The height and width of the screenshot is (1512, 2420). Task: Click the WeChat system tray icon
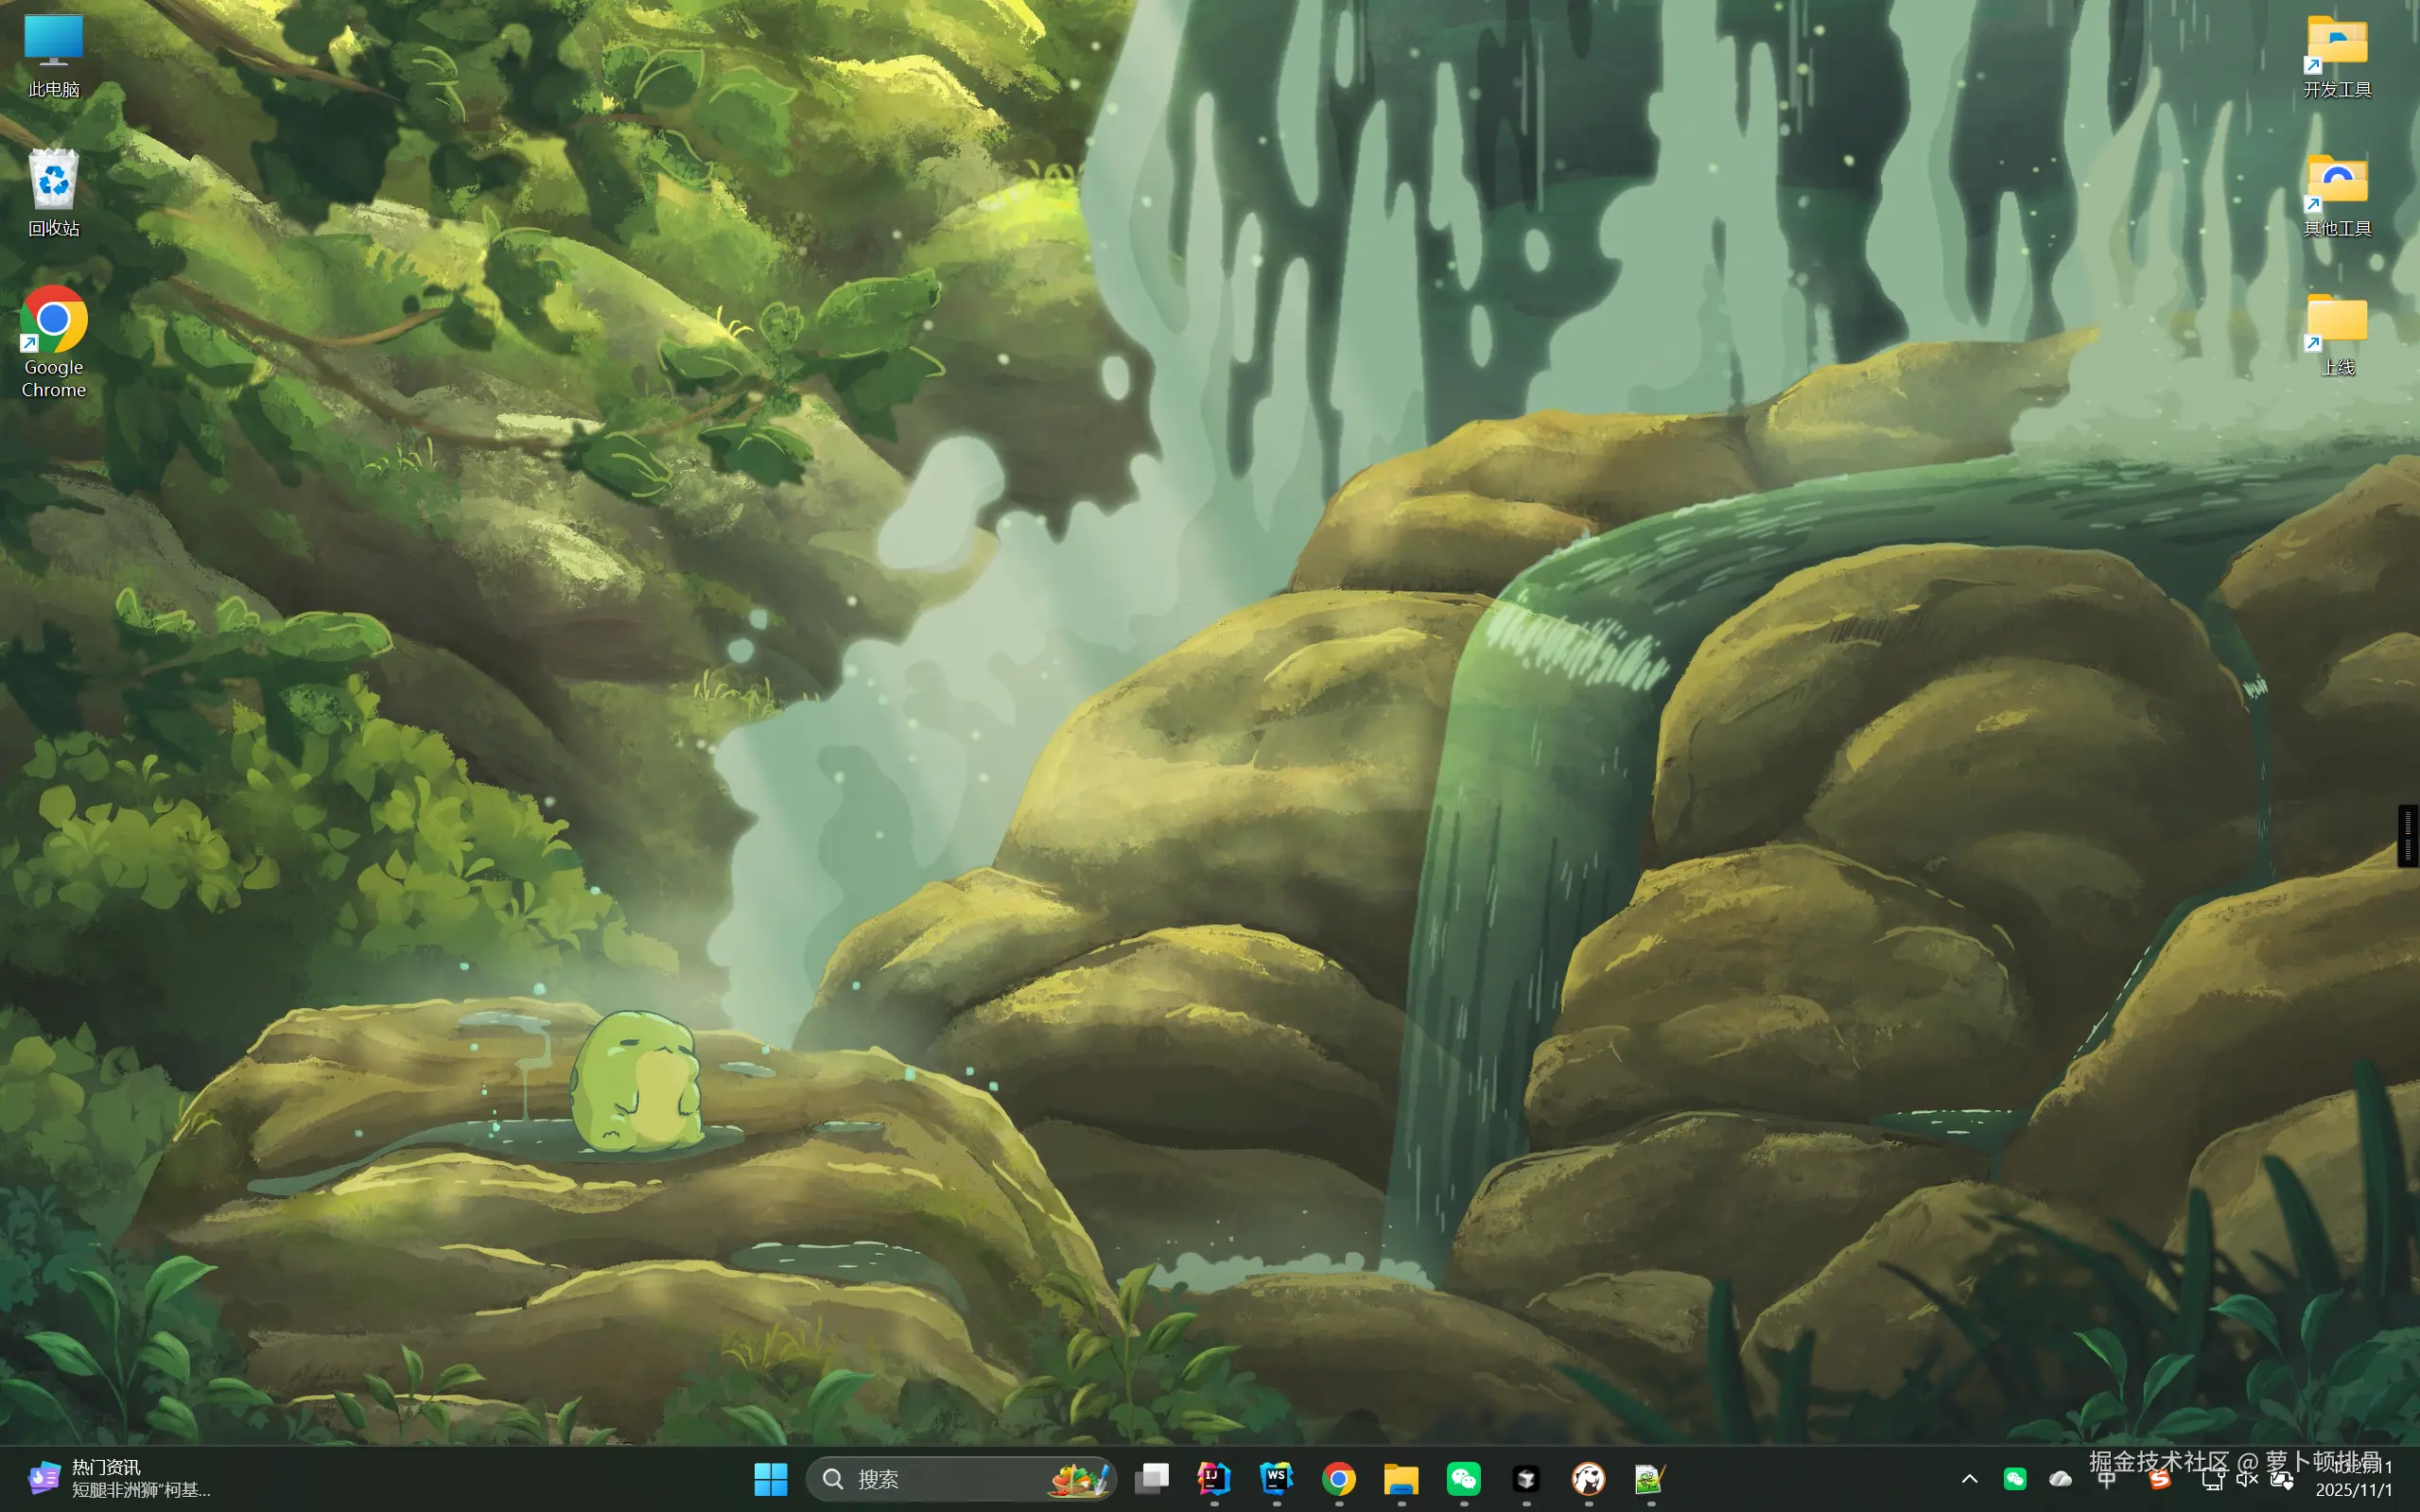[2015, 1478]
